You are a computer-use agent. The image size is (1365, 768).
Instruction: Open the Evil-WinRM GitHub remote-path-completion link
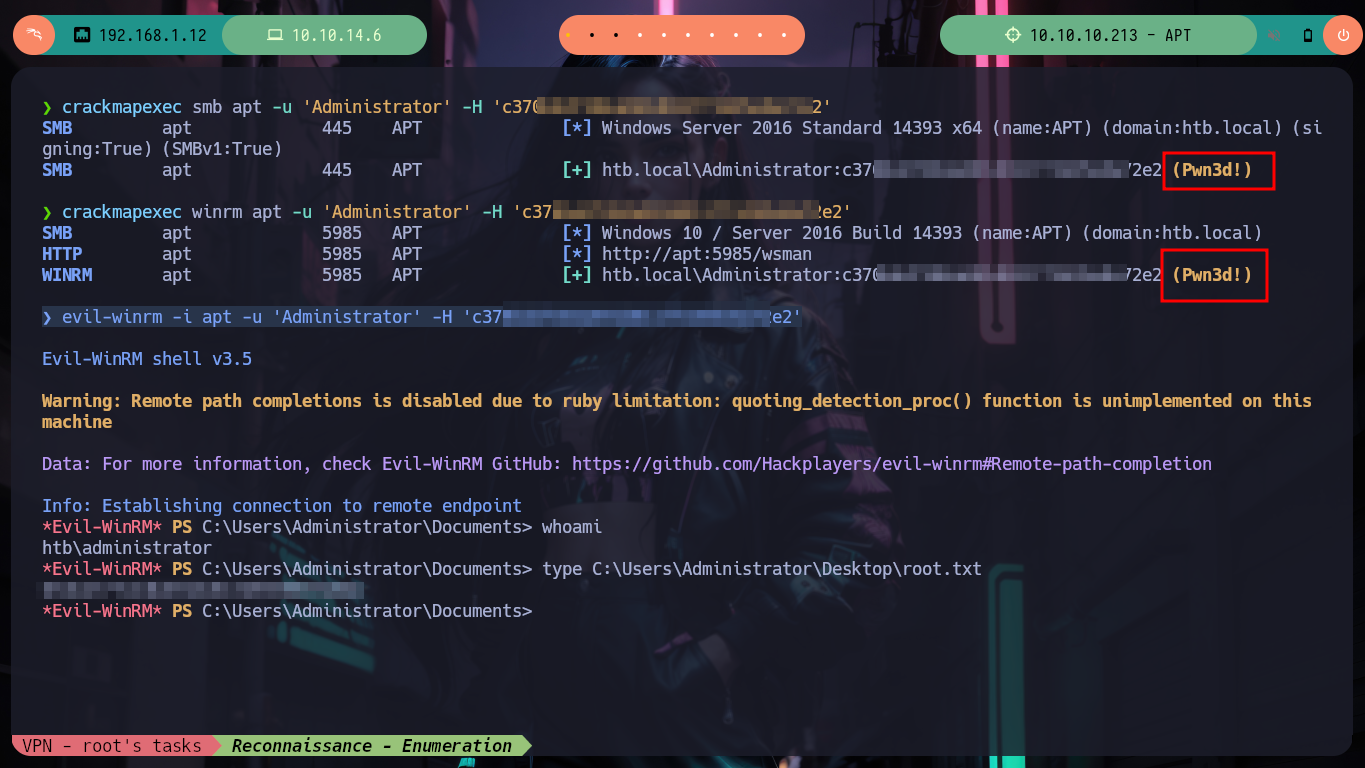[x=891, y=464]
